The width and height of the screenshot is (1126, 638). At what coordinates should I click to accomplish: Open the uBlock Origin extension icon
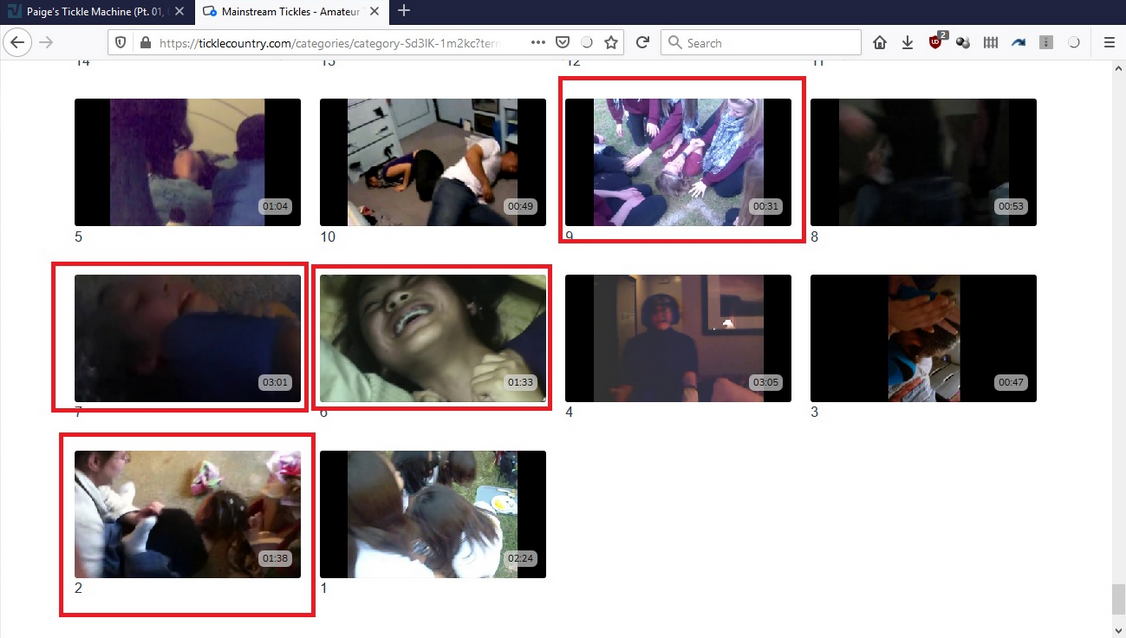936,42
